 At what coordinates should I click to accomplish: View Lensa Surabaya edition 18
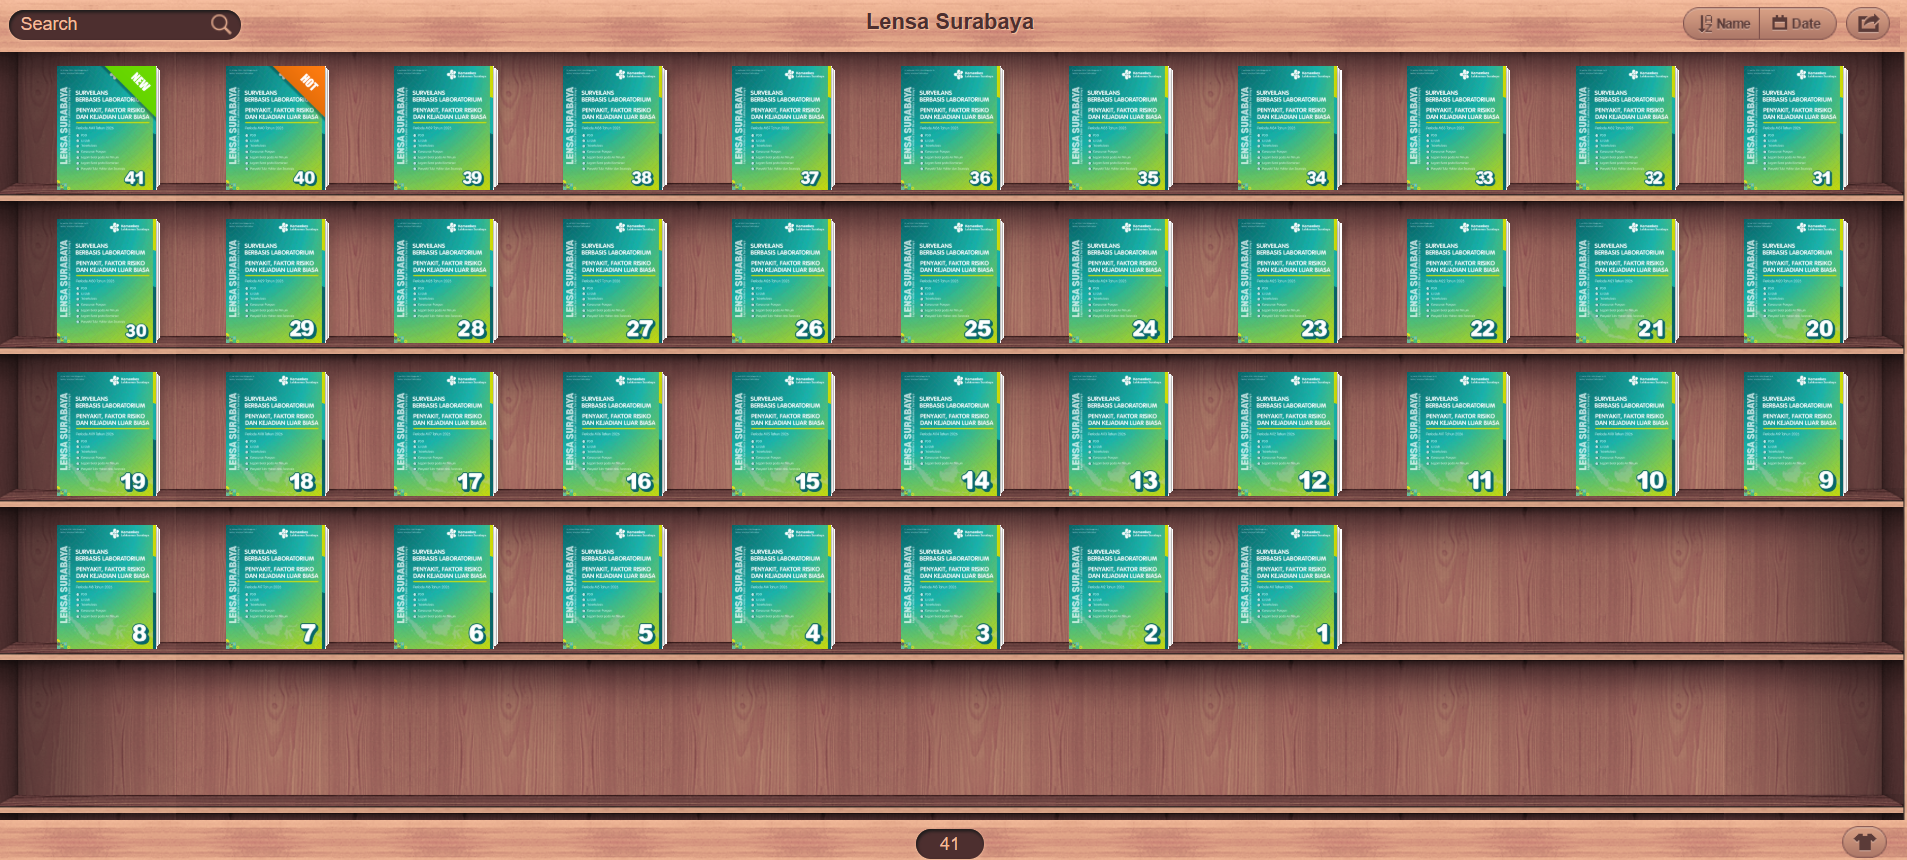point(277,434)
